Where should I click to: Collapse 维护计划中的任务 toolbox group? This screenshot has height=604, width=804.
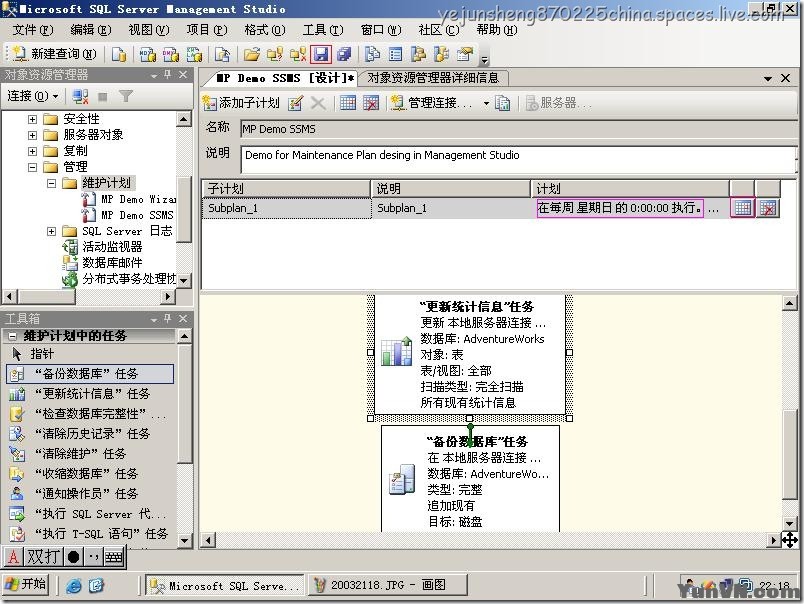click(12, 336)
